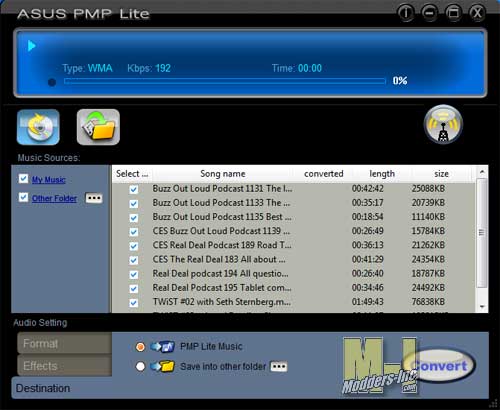500x410 pixels.
Task: Click the Select column header
Action: [132, 174]
